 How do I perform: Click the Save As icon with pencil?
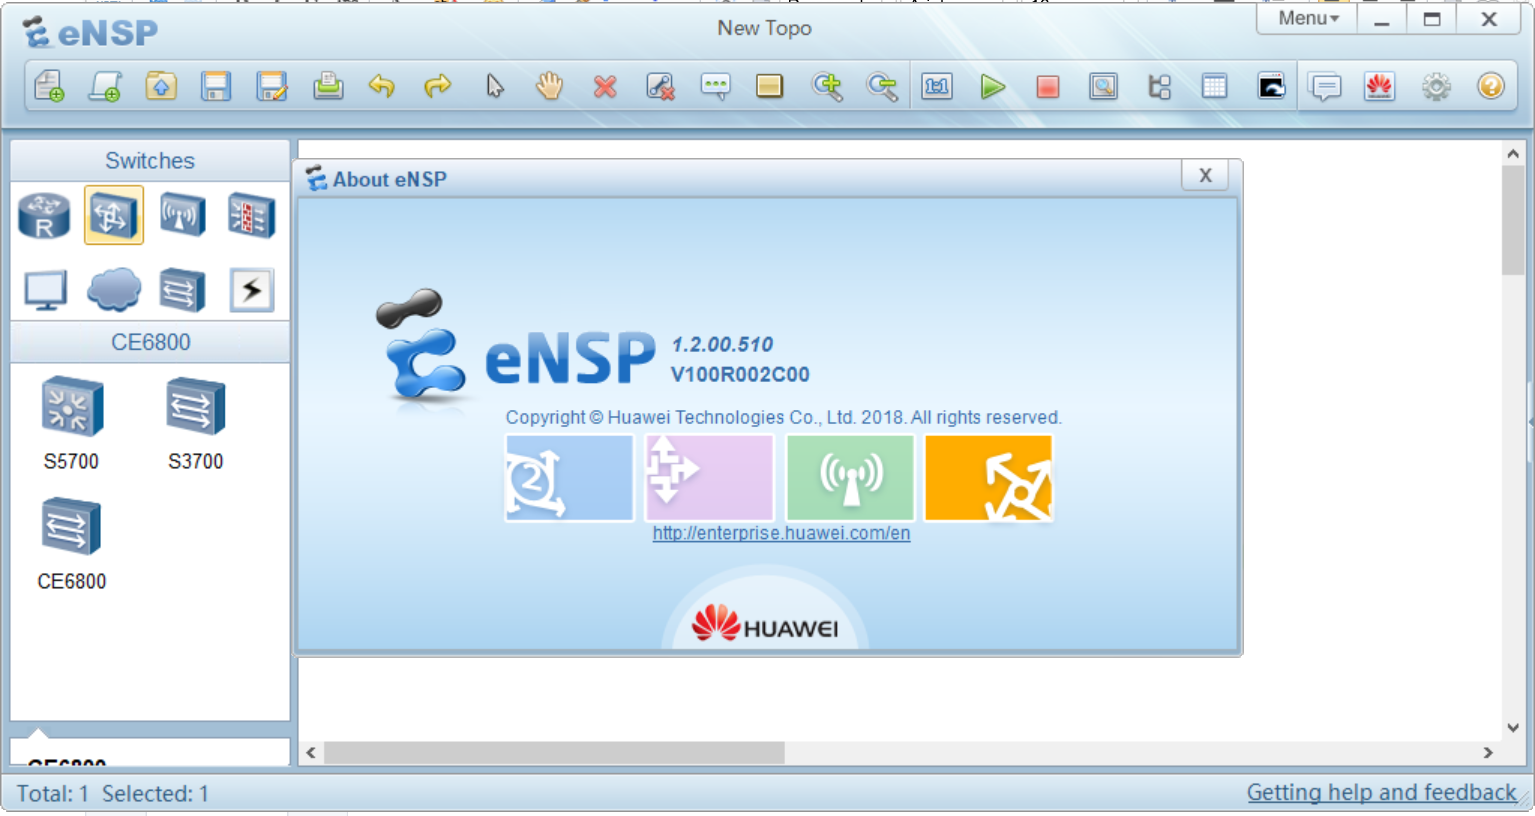pos(272,87)
